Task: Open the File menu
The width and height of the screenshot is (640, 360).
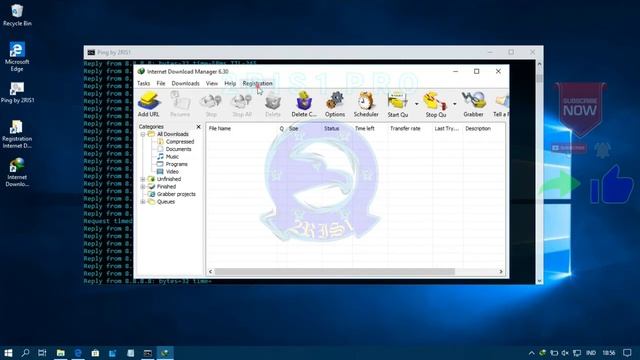Action: [161, 83]
